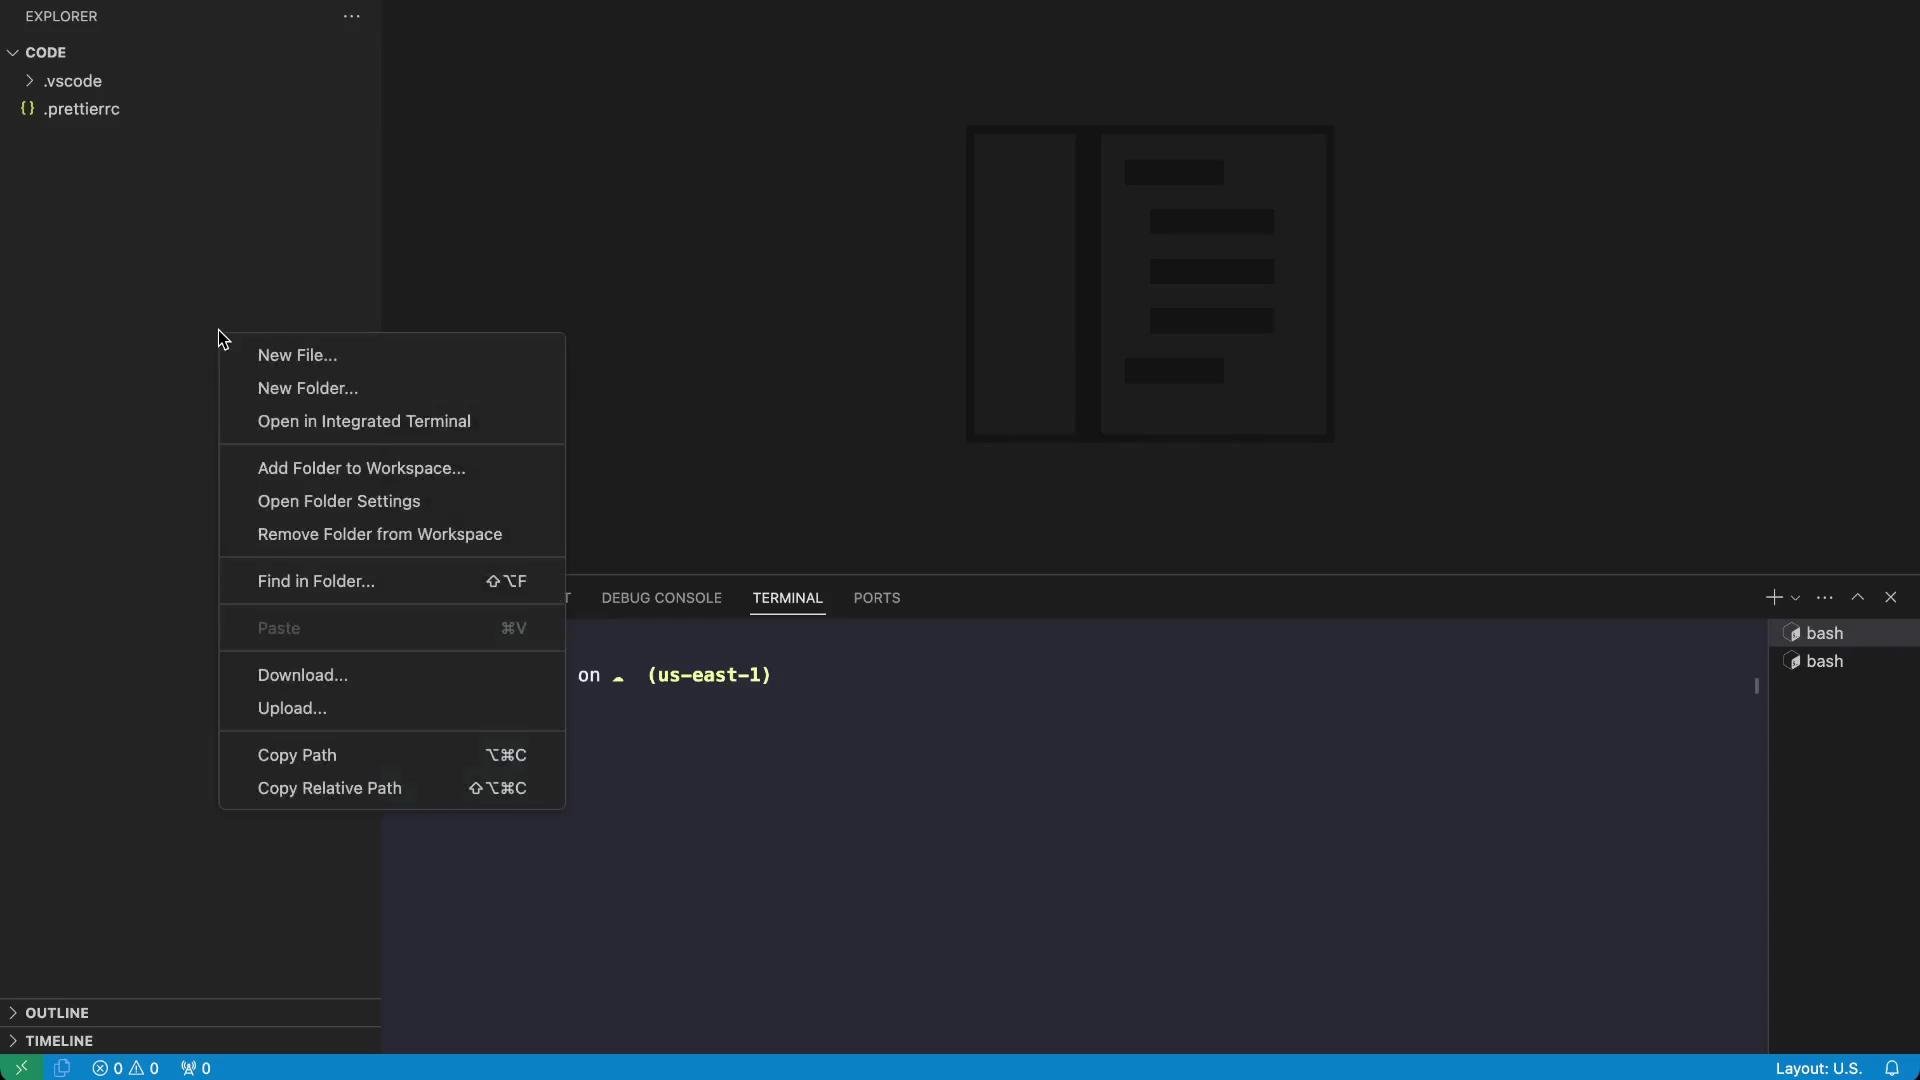Screen dimensions: 1920x1080
Task: Select the second bash terminal
Action: click(1844, 661)
